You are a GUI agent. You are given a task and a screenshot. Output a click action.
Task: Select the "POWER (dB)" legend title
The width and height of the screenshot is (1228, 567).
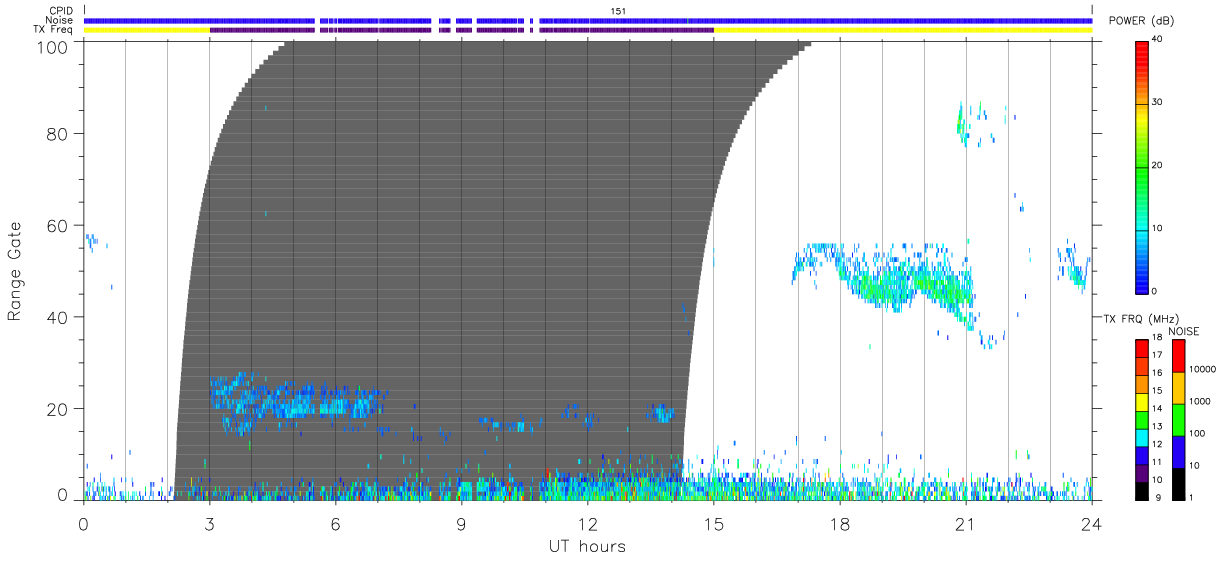[1142, 20]
